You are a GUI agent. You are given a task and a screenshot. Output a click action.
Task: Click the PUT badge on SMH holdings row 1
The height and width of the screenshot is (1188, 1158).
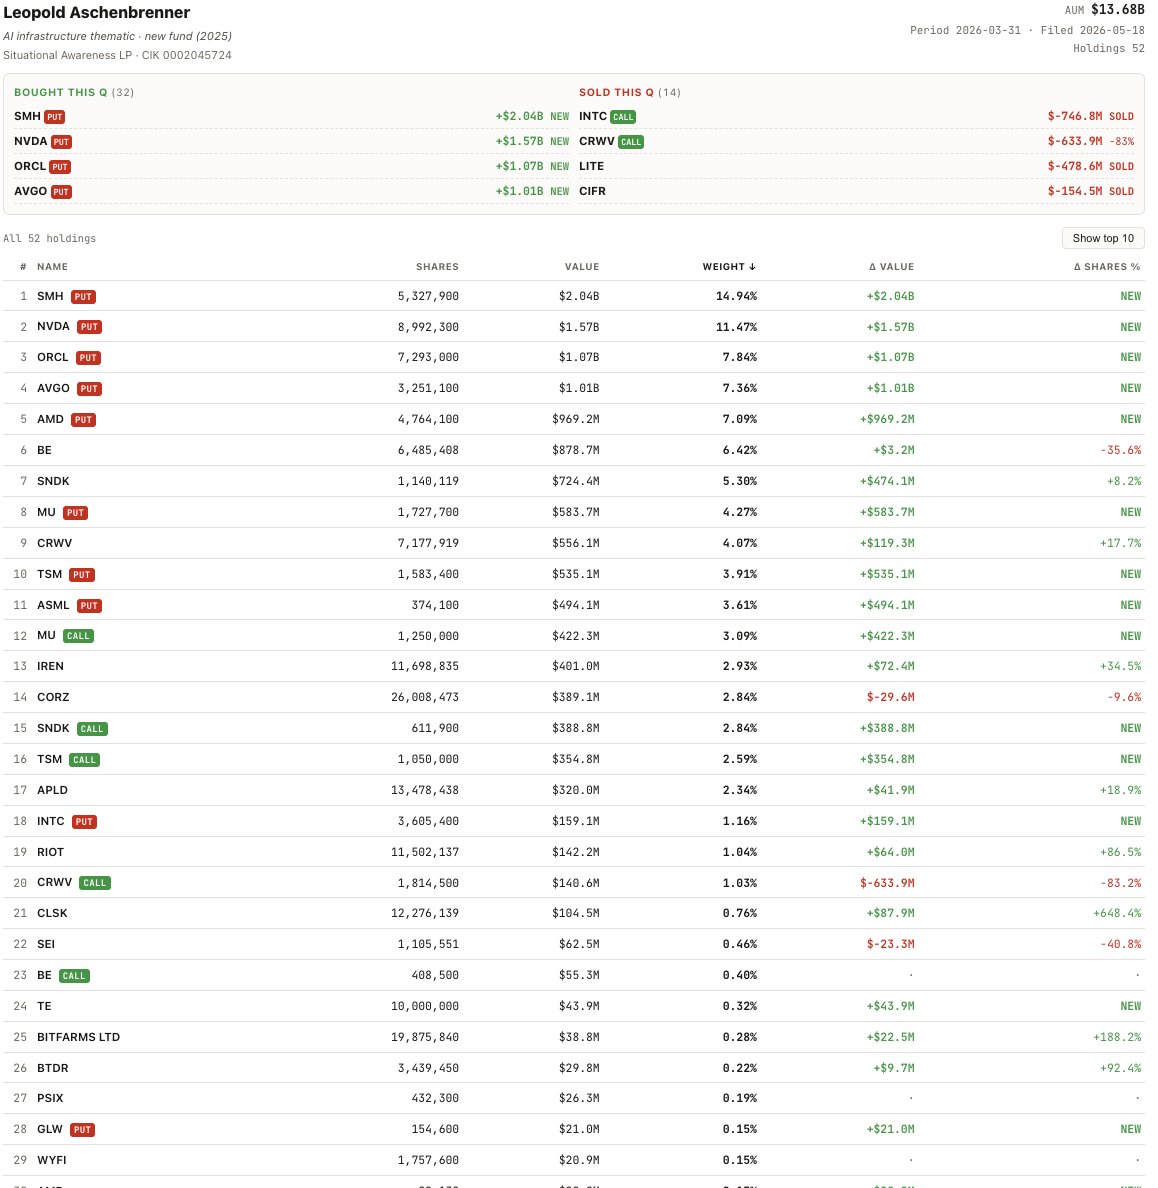tap(83, 297)
